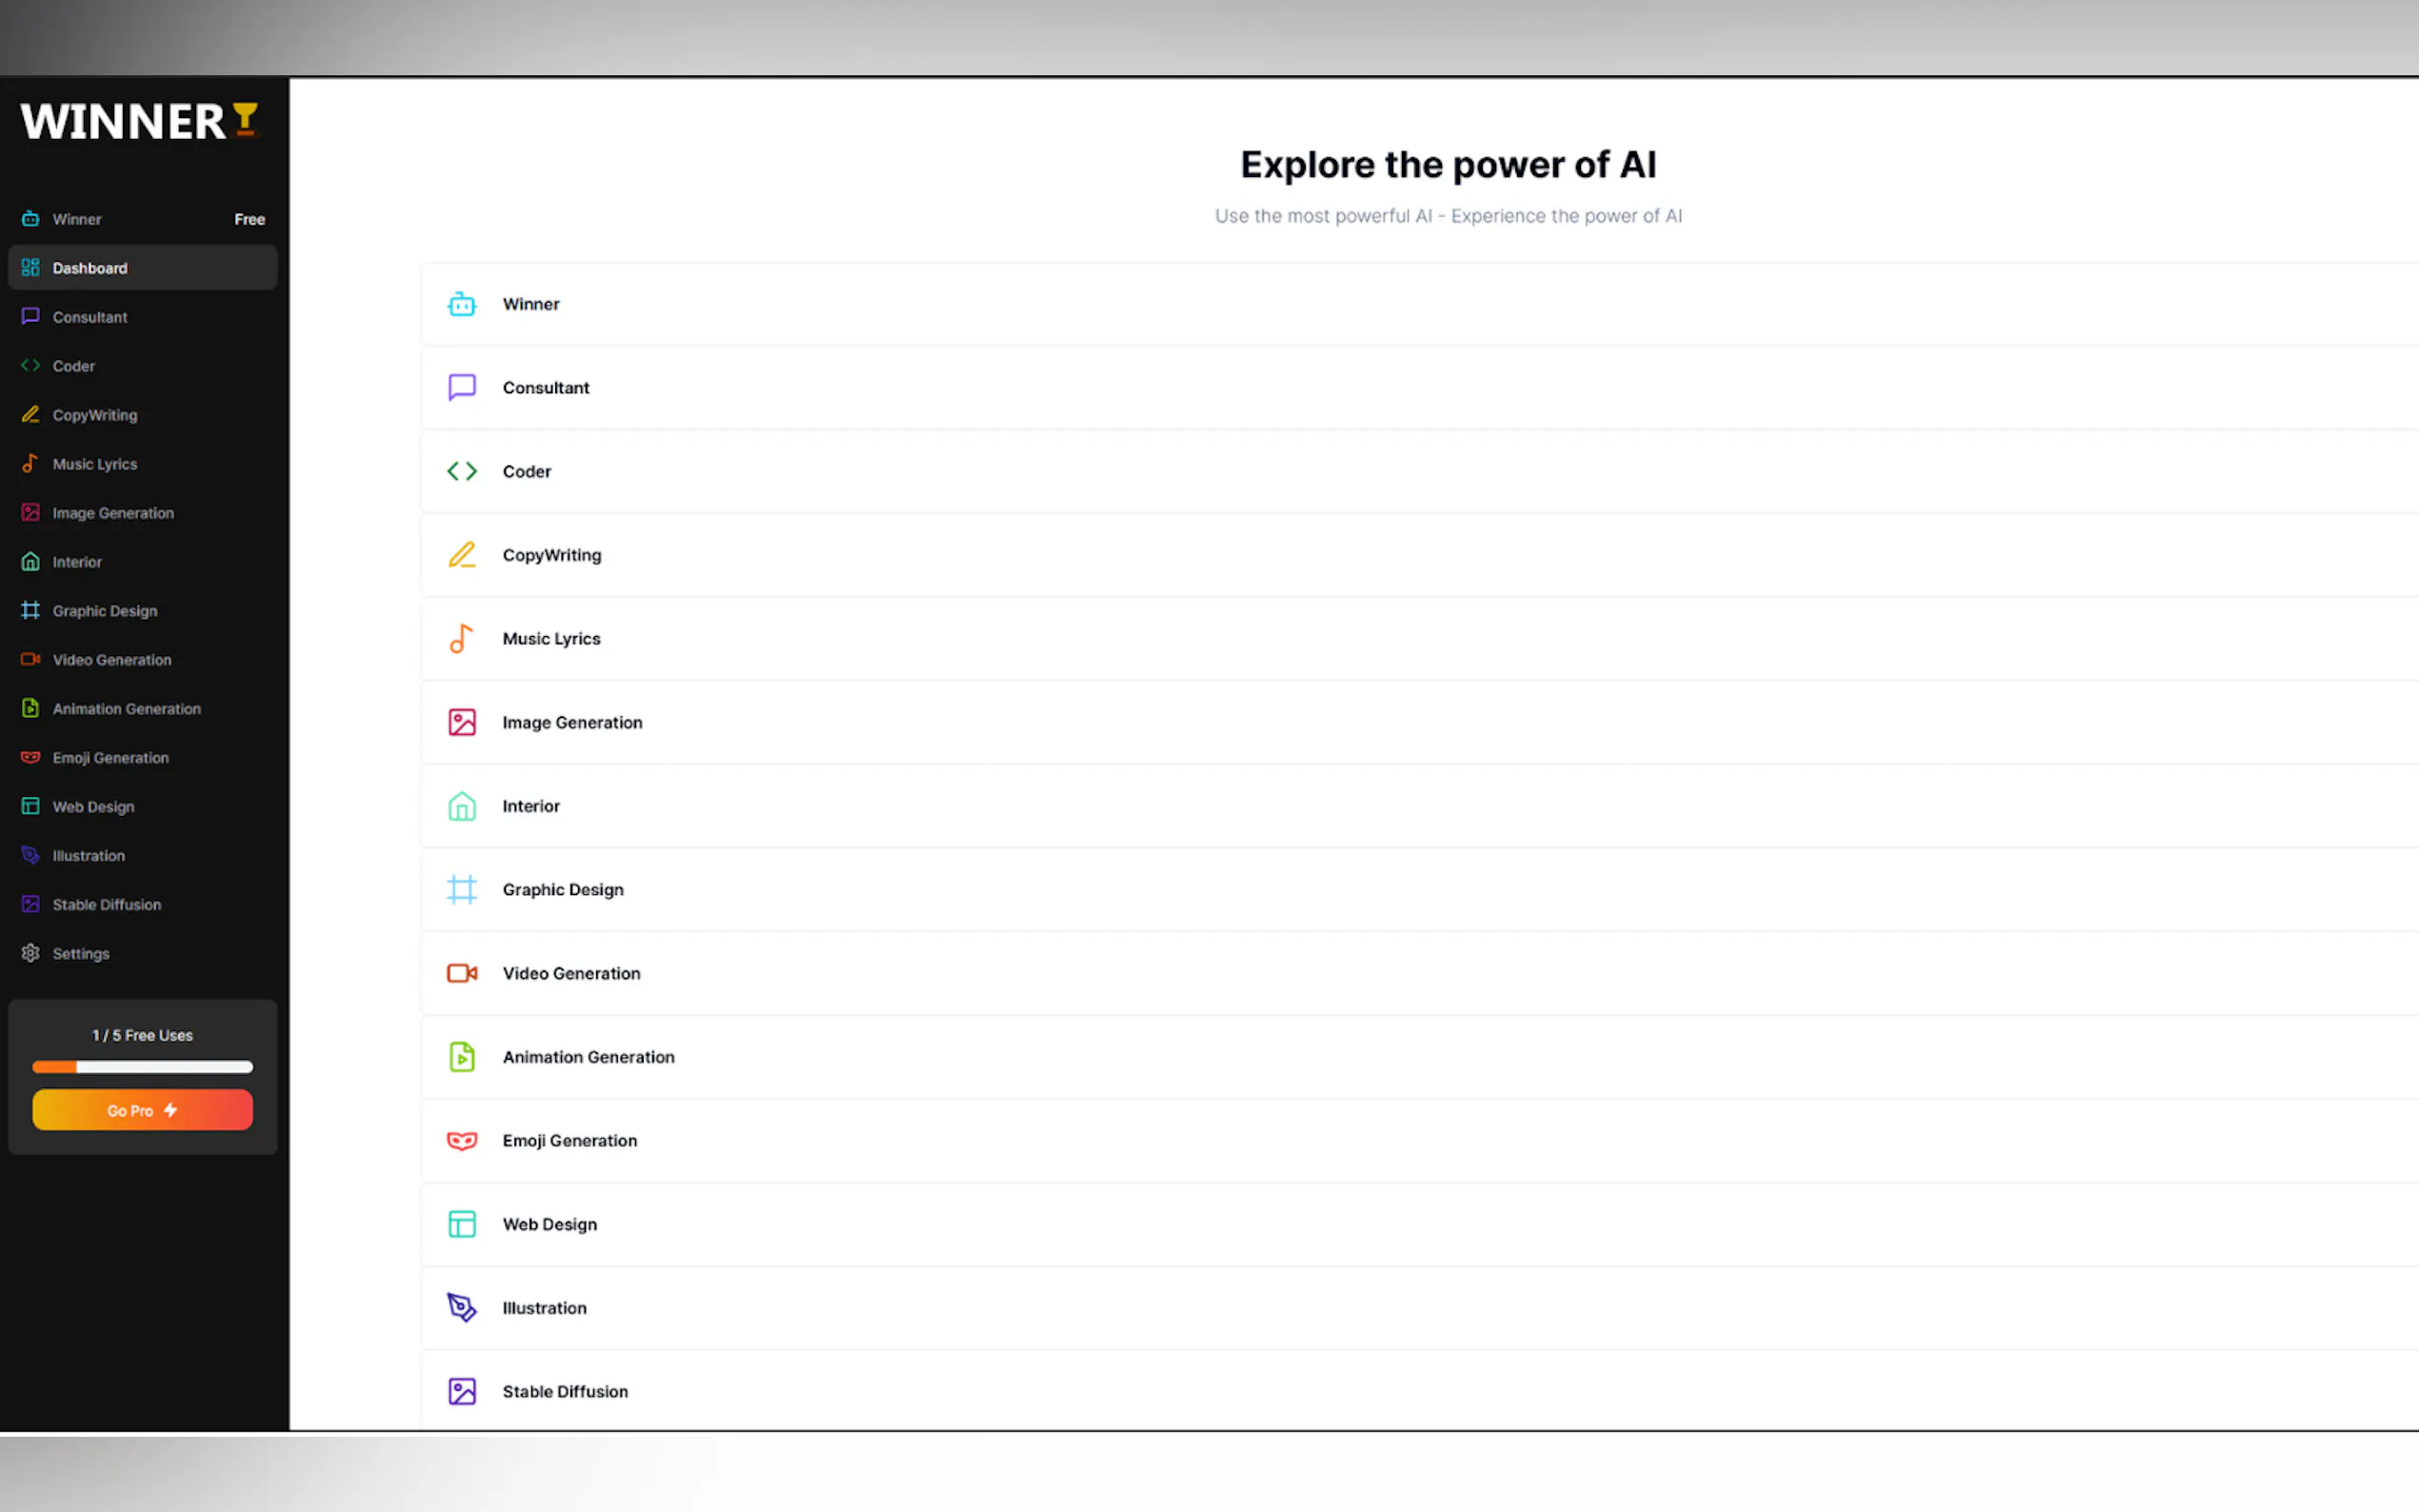Click the Emoji Generation mask icon in main list
Viewport: 2419px width, 1512px height.
[461, 1141]
